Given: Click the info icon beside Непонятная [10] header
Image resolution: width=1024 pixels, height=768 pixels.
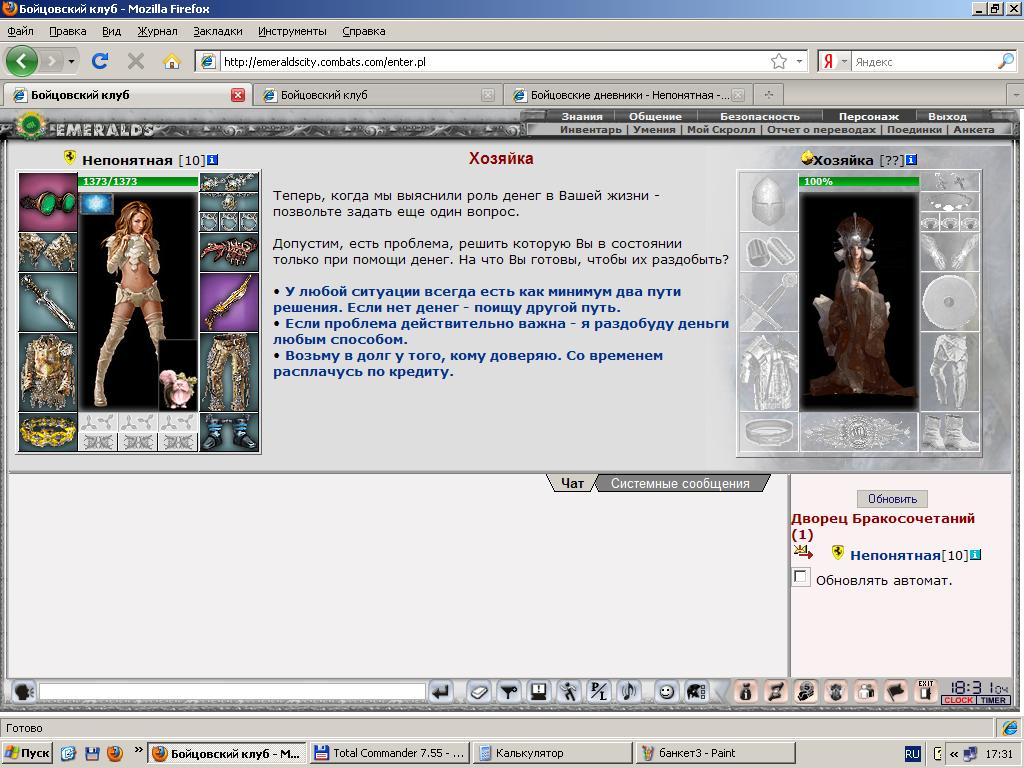Looking at the screenshot, I should (212, 160).
